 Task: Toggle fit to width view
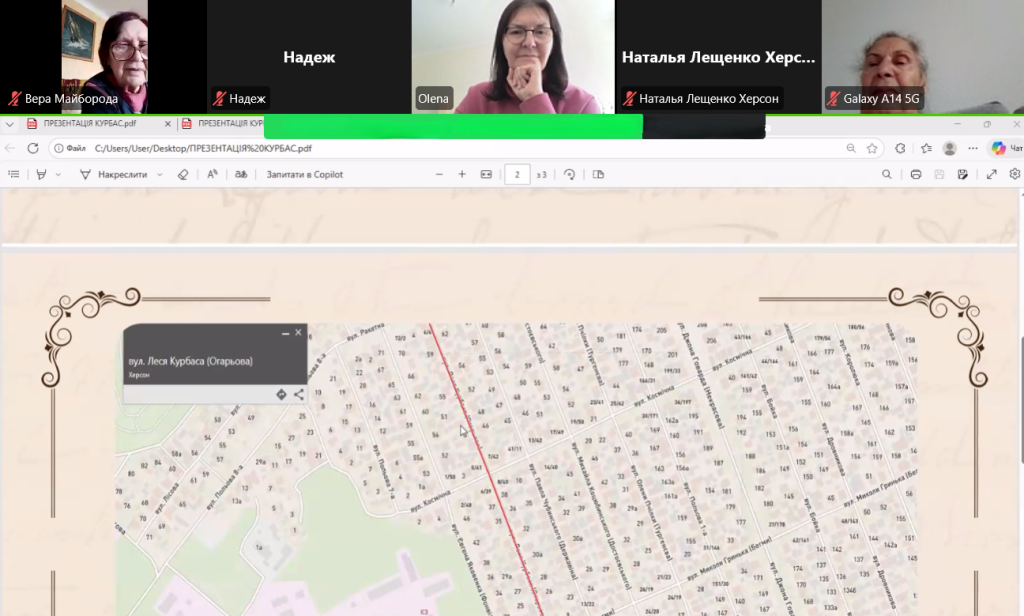(x=486, y=174)
